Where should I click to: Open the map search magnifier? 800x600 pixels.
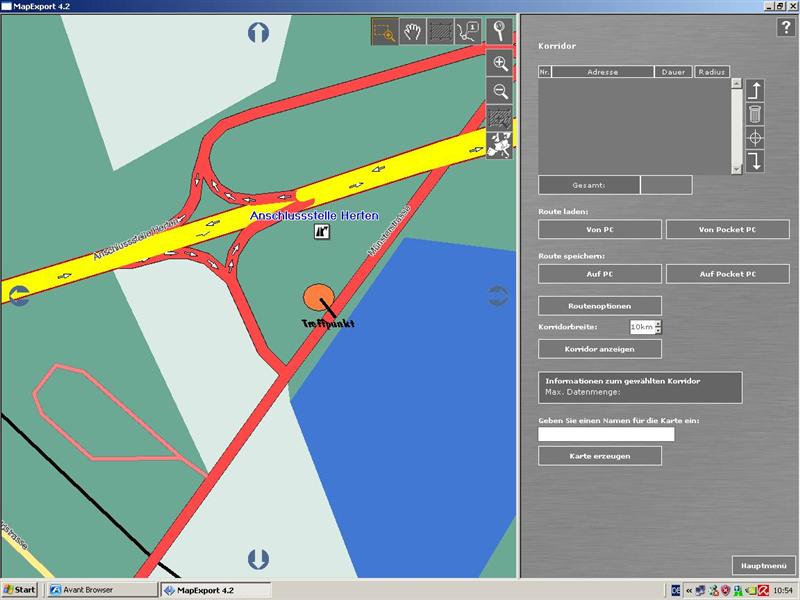500,32
